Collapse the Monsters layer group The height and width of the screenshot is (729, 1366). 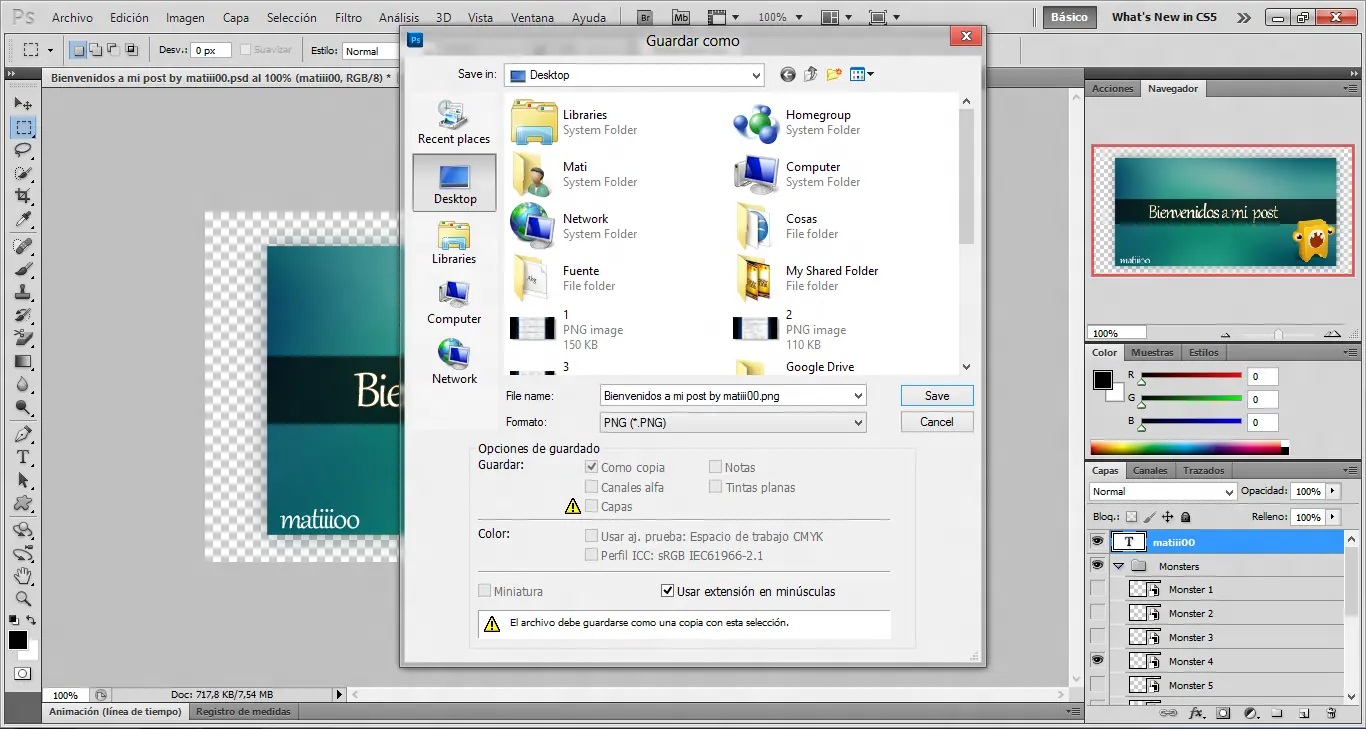(x=1119, y=566)
